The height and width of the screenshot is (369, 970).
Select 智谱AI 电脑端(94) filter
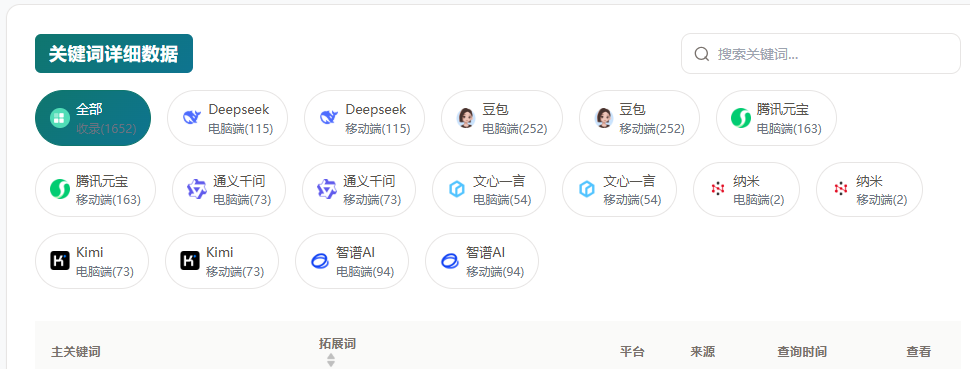click(352, 261)
